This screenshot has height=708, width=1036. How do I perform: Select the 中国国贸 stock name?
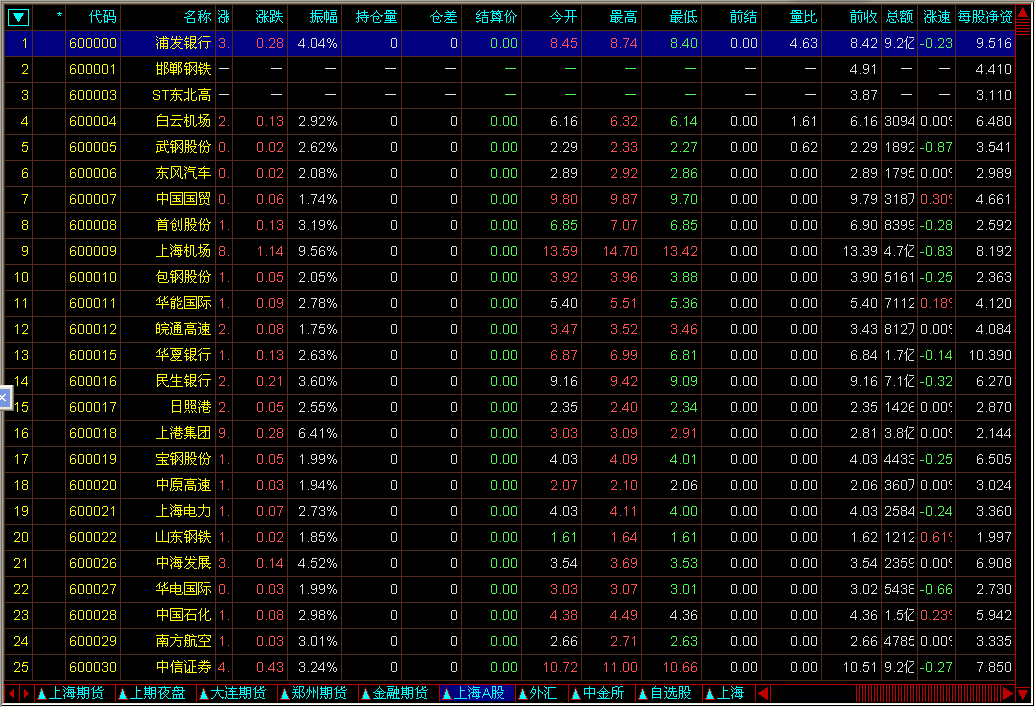183,199
